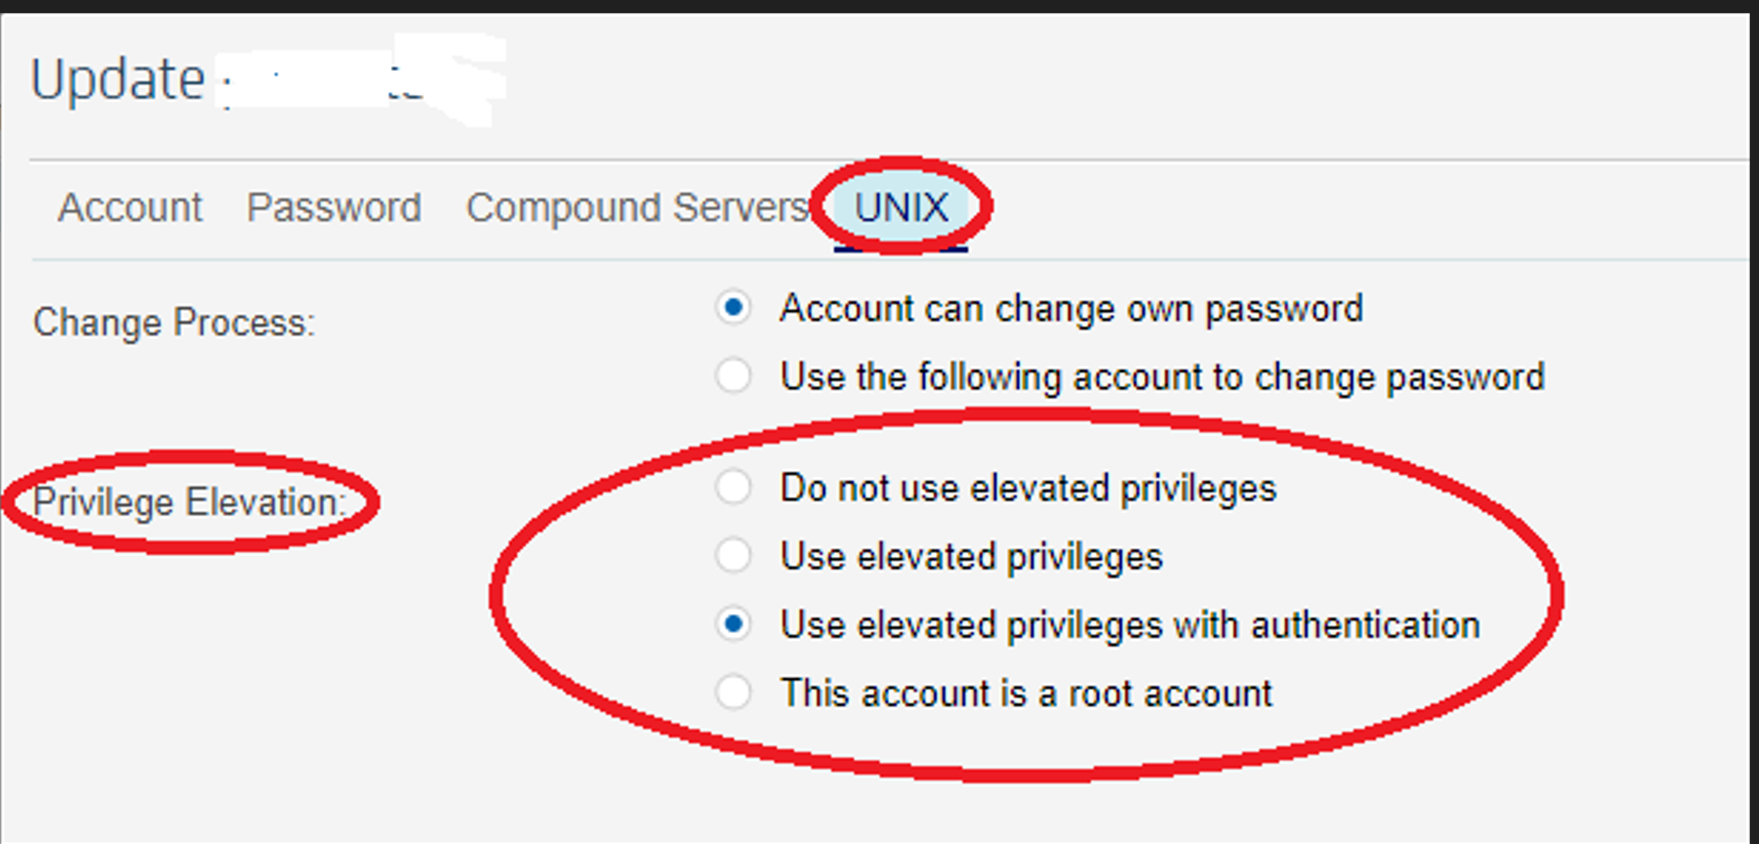Click the 'Update' page heading

click(x=118, y=80)
